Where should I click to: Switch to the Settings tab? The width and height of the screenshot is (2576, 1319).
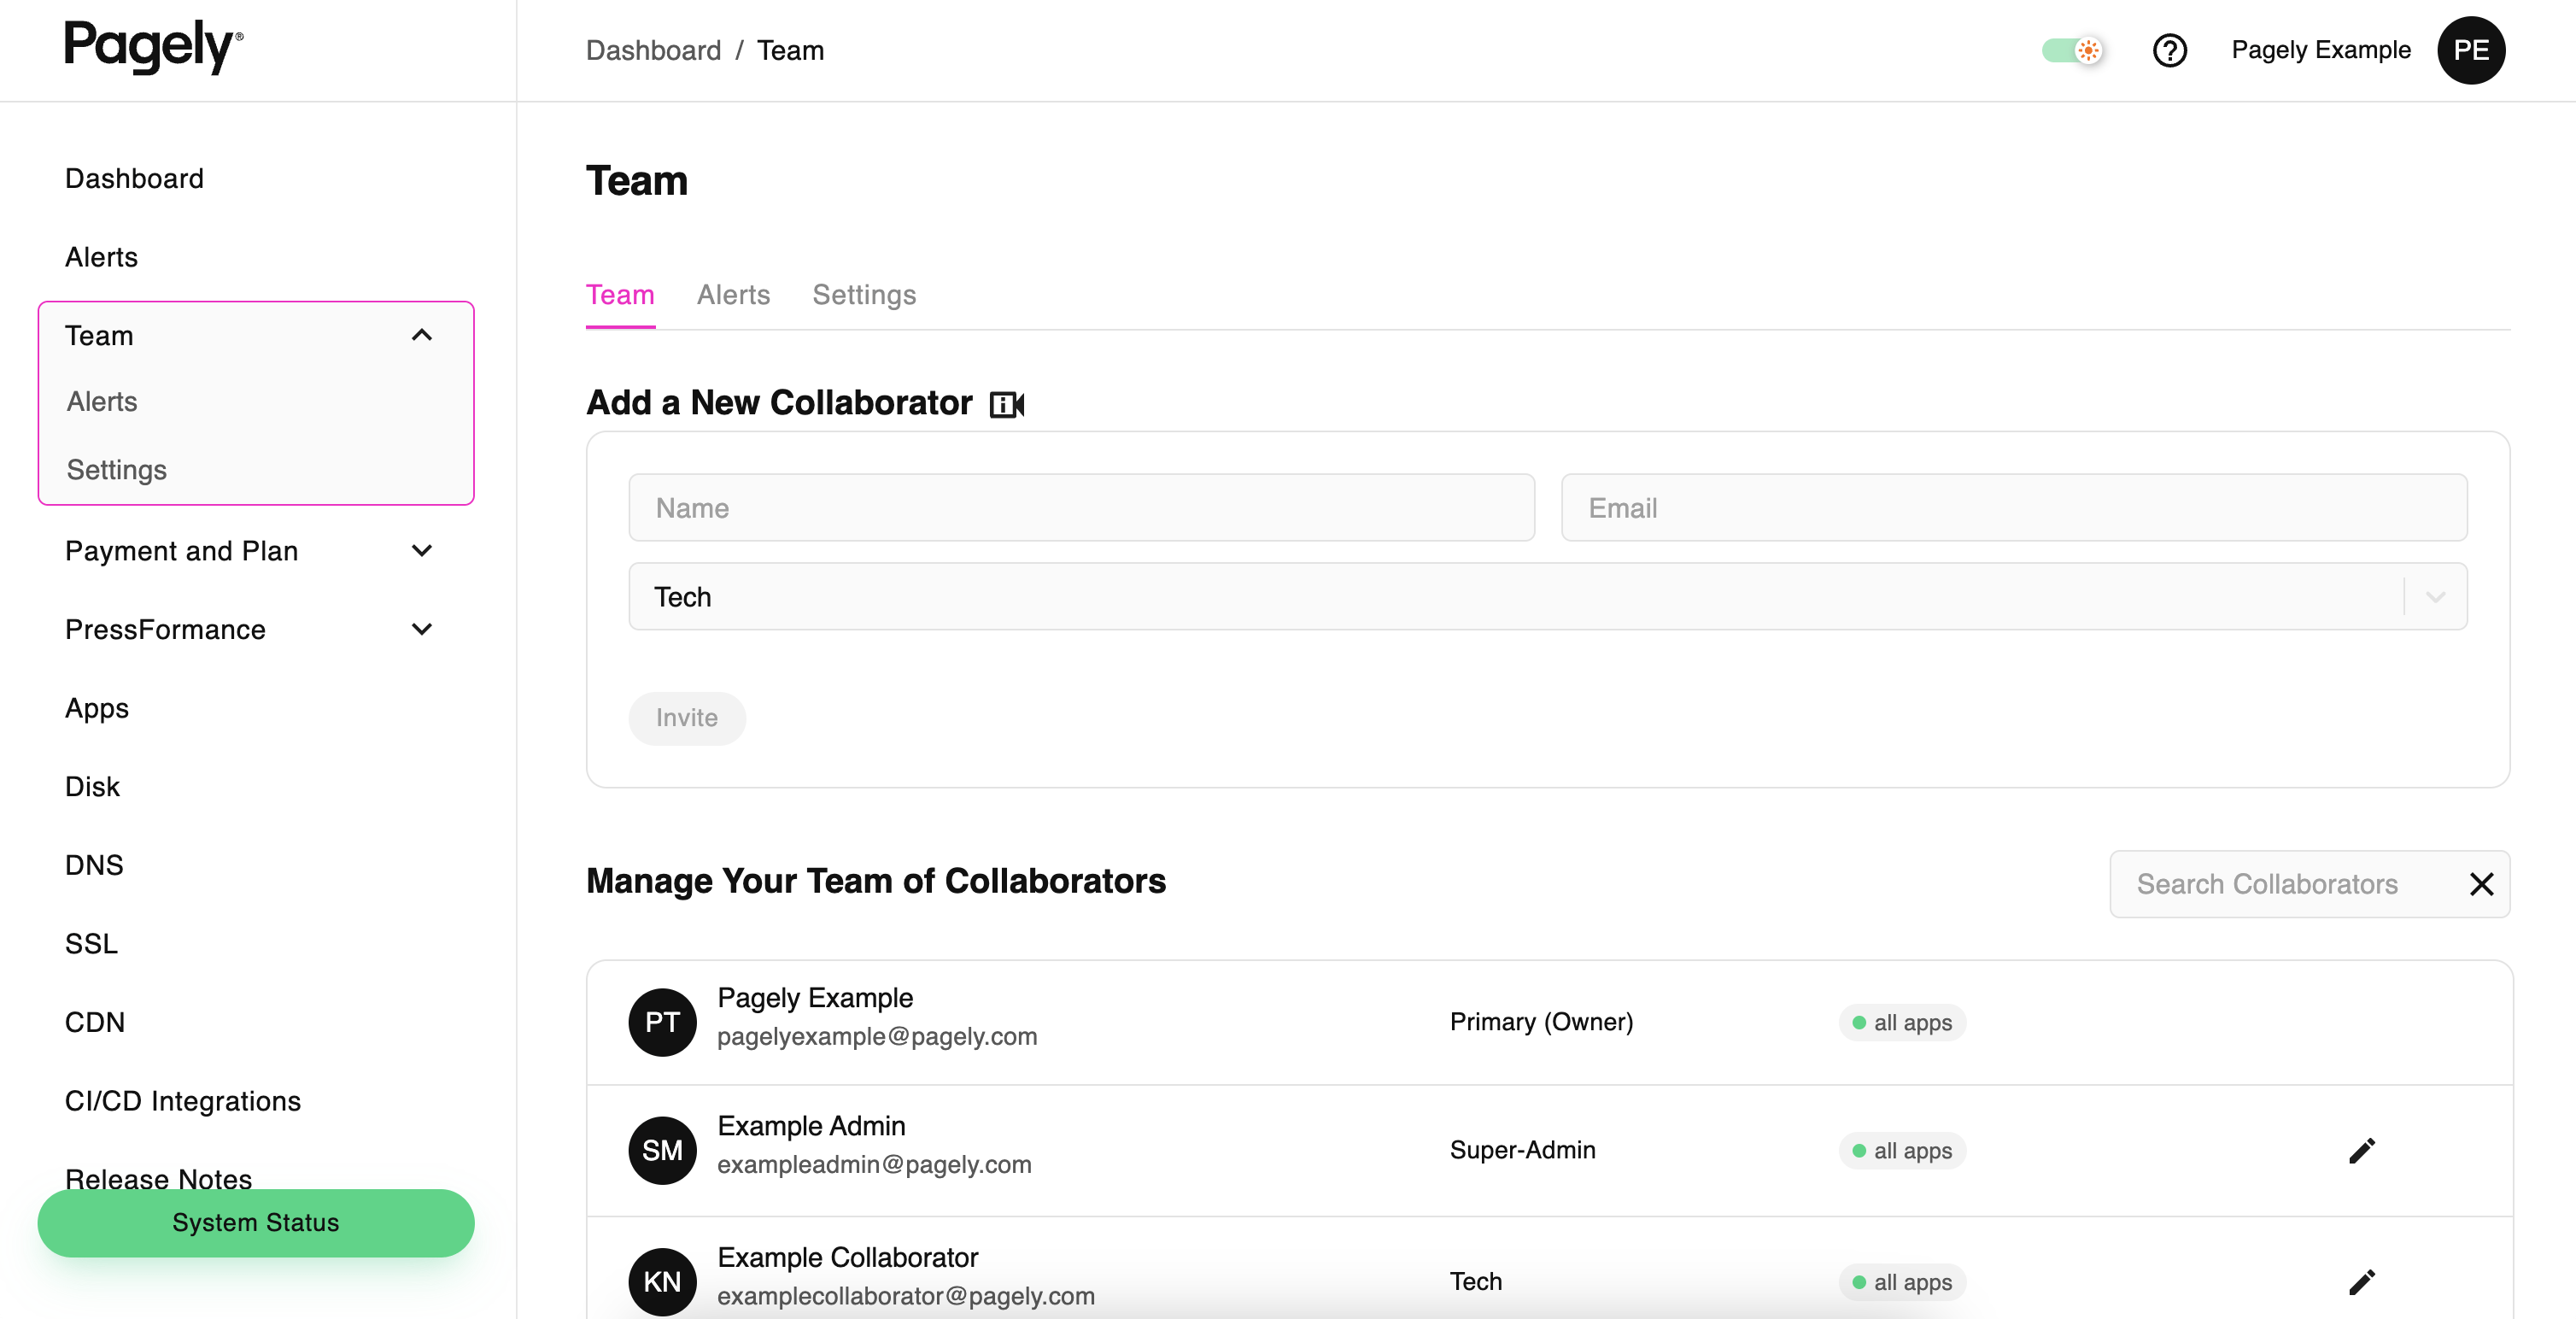(x=864, y=295)
